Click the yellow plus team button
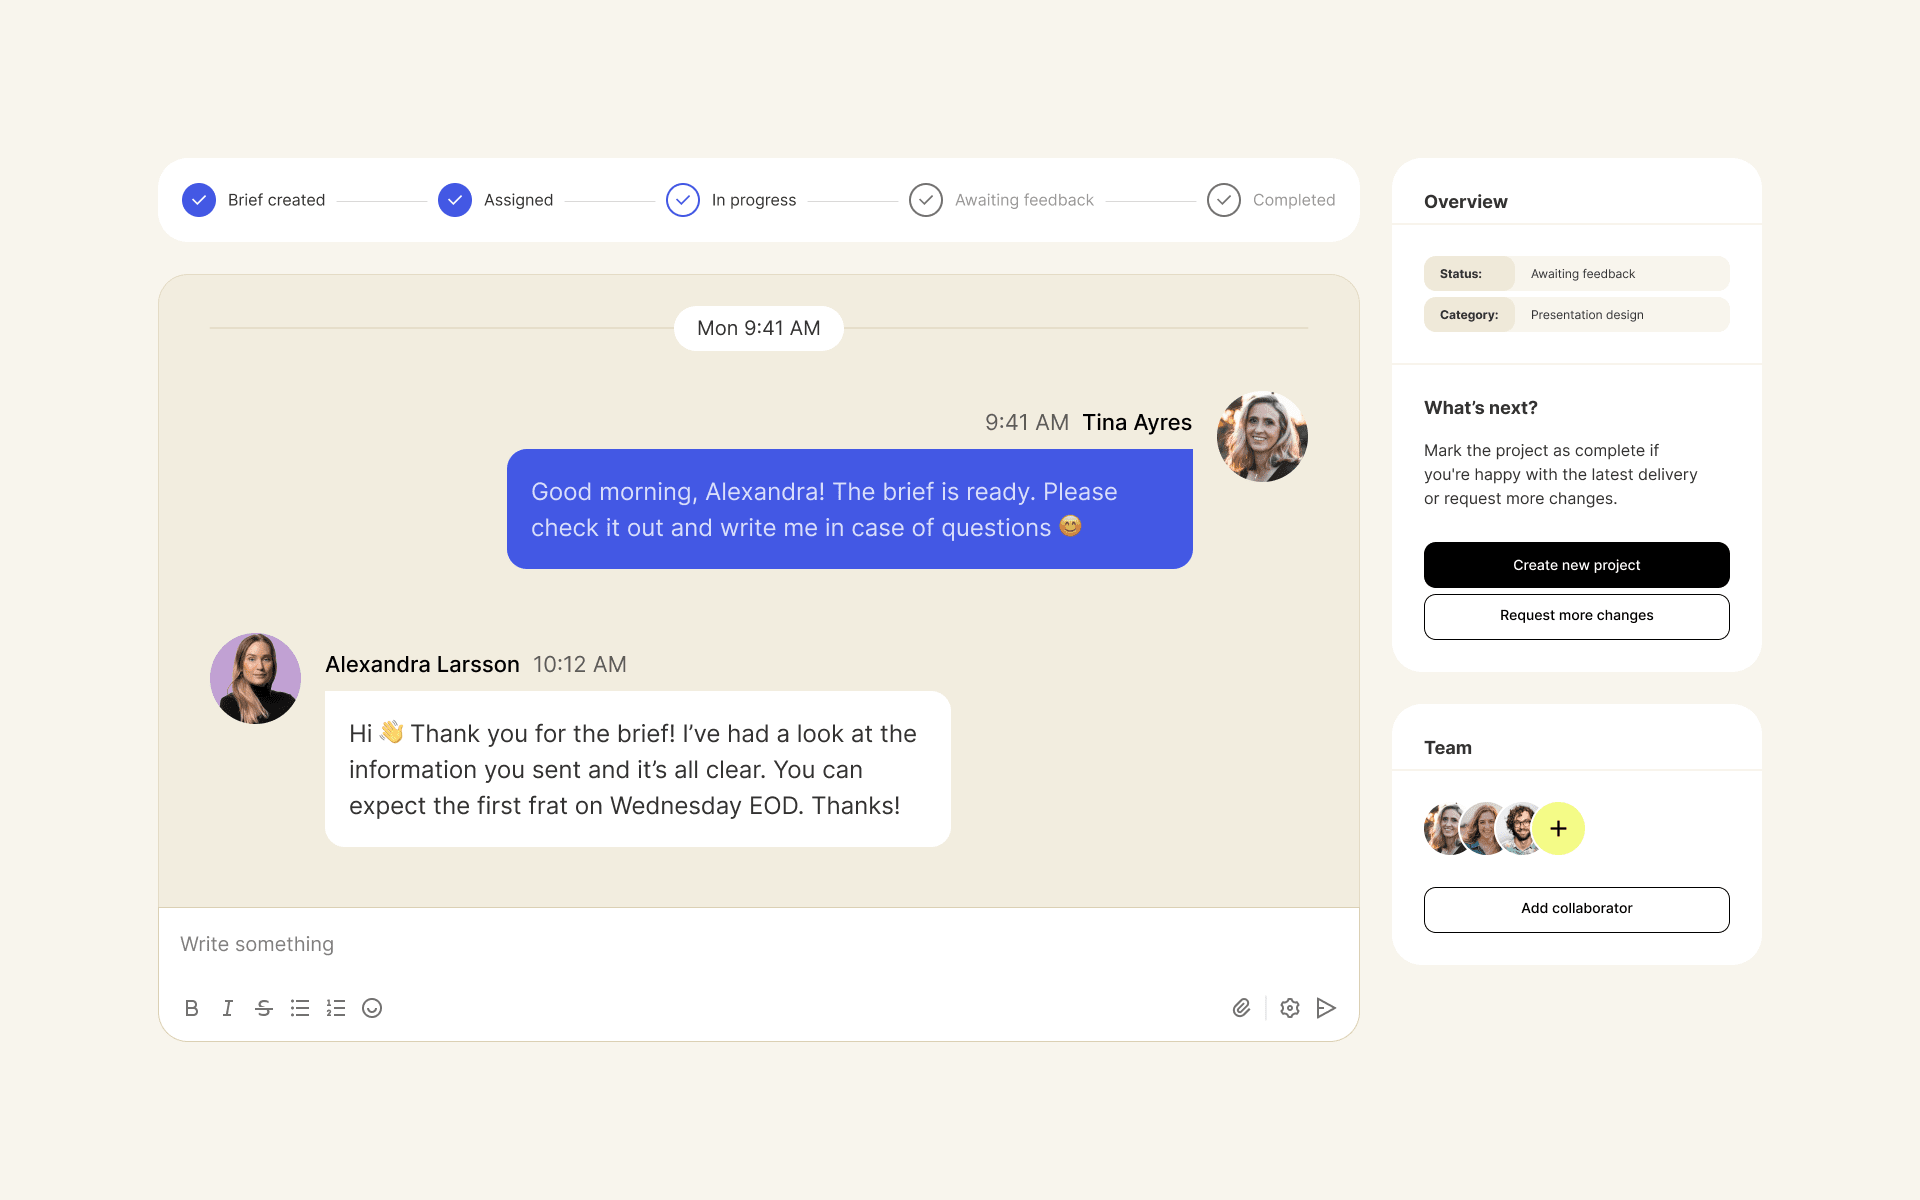The image size is (1920, 1200). tap(1558, 829)
